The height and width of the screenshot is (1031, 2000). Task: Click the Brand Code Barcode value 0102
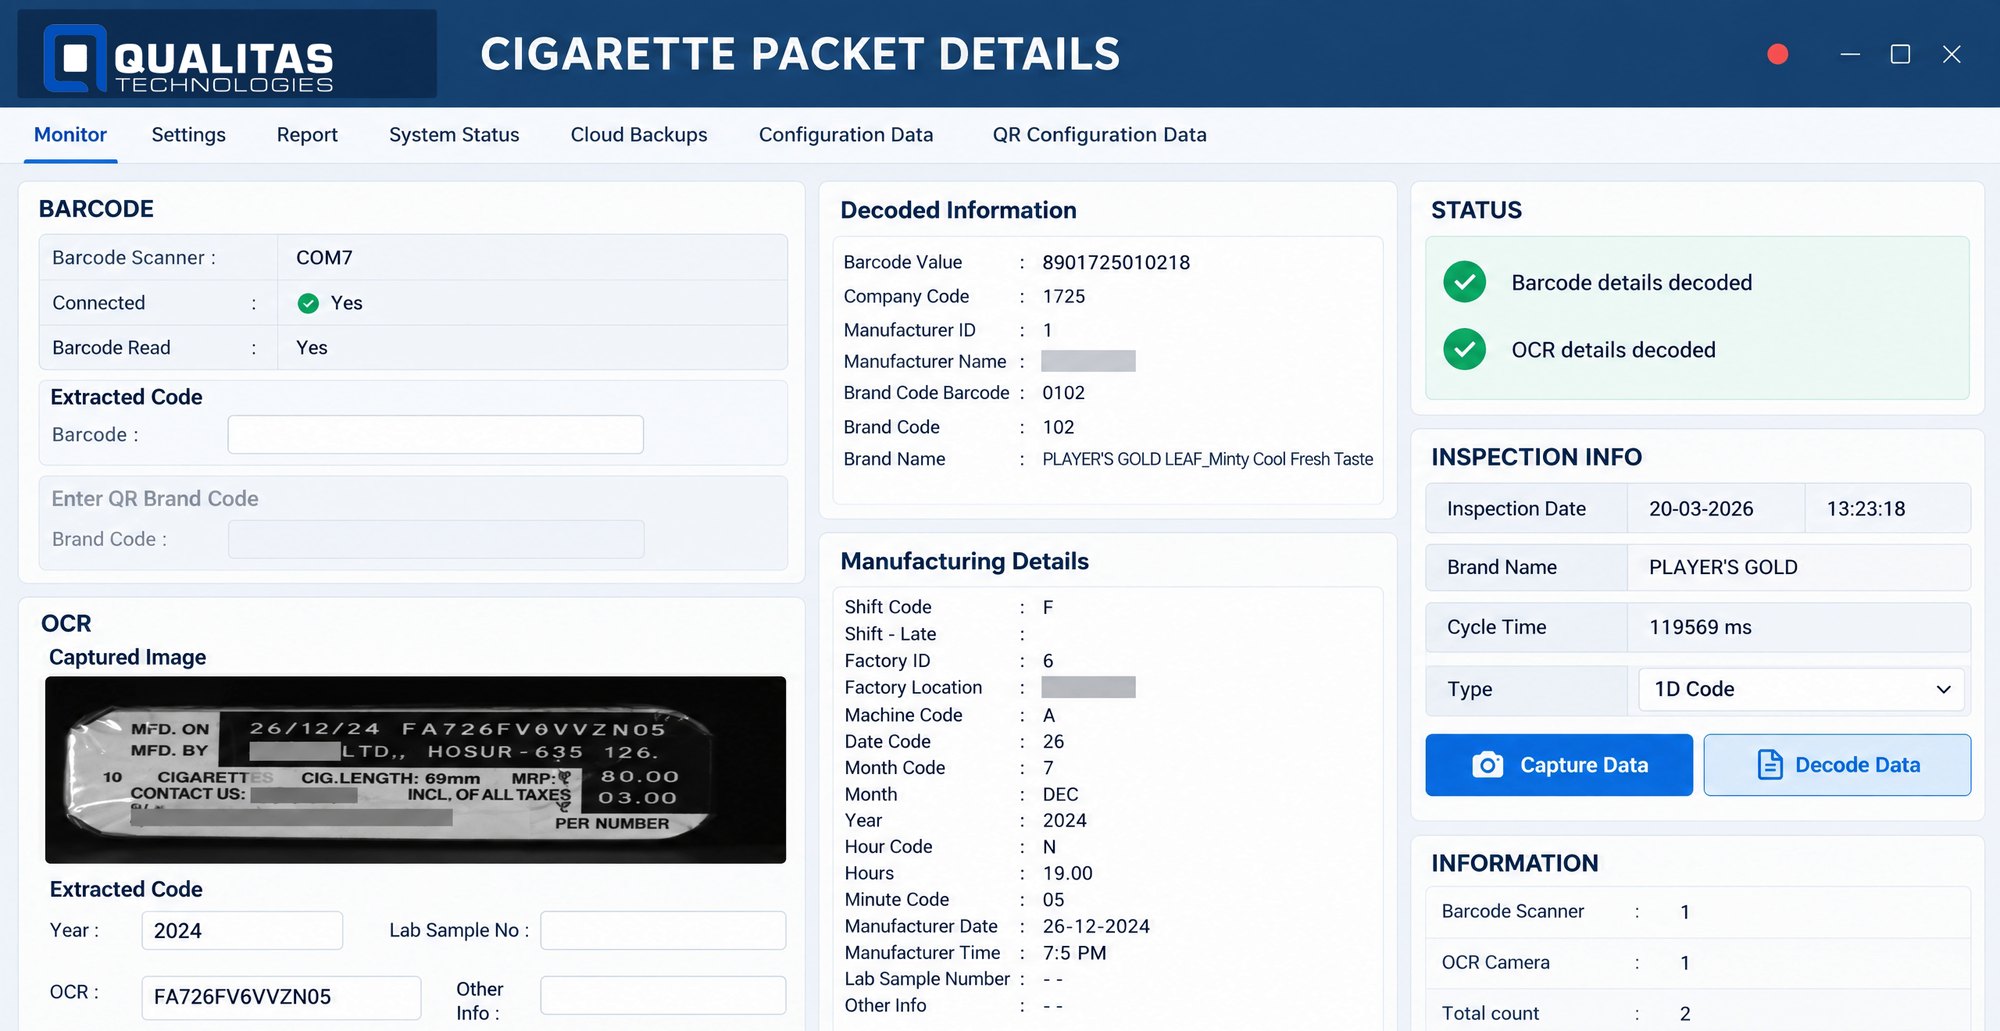(1063, 393)
